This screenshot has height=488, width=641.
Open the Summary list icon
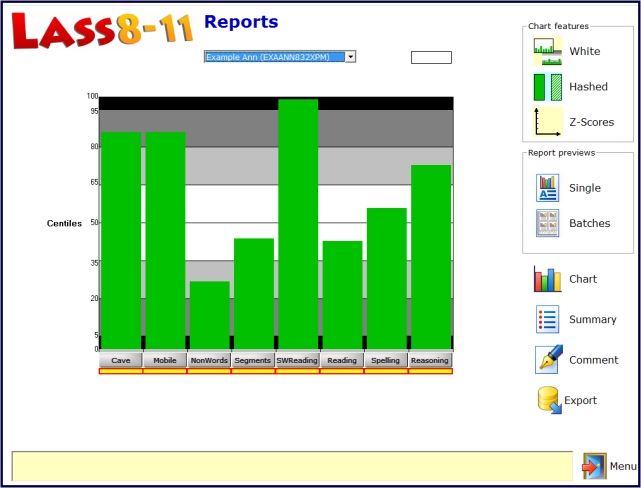point(547,319)
